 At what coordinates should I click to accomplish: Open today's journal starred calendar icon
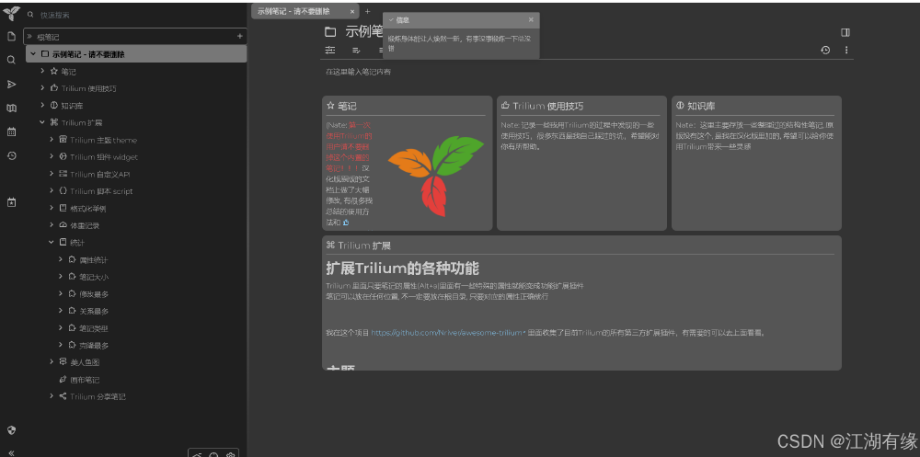coord(11,202)
